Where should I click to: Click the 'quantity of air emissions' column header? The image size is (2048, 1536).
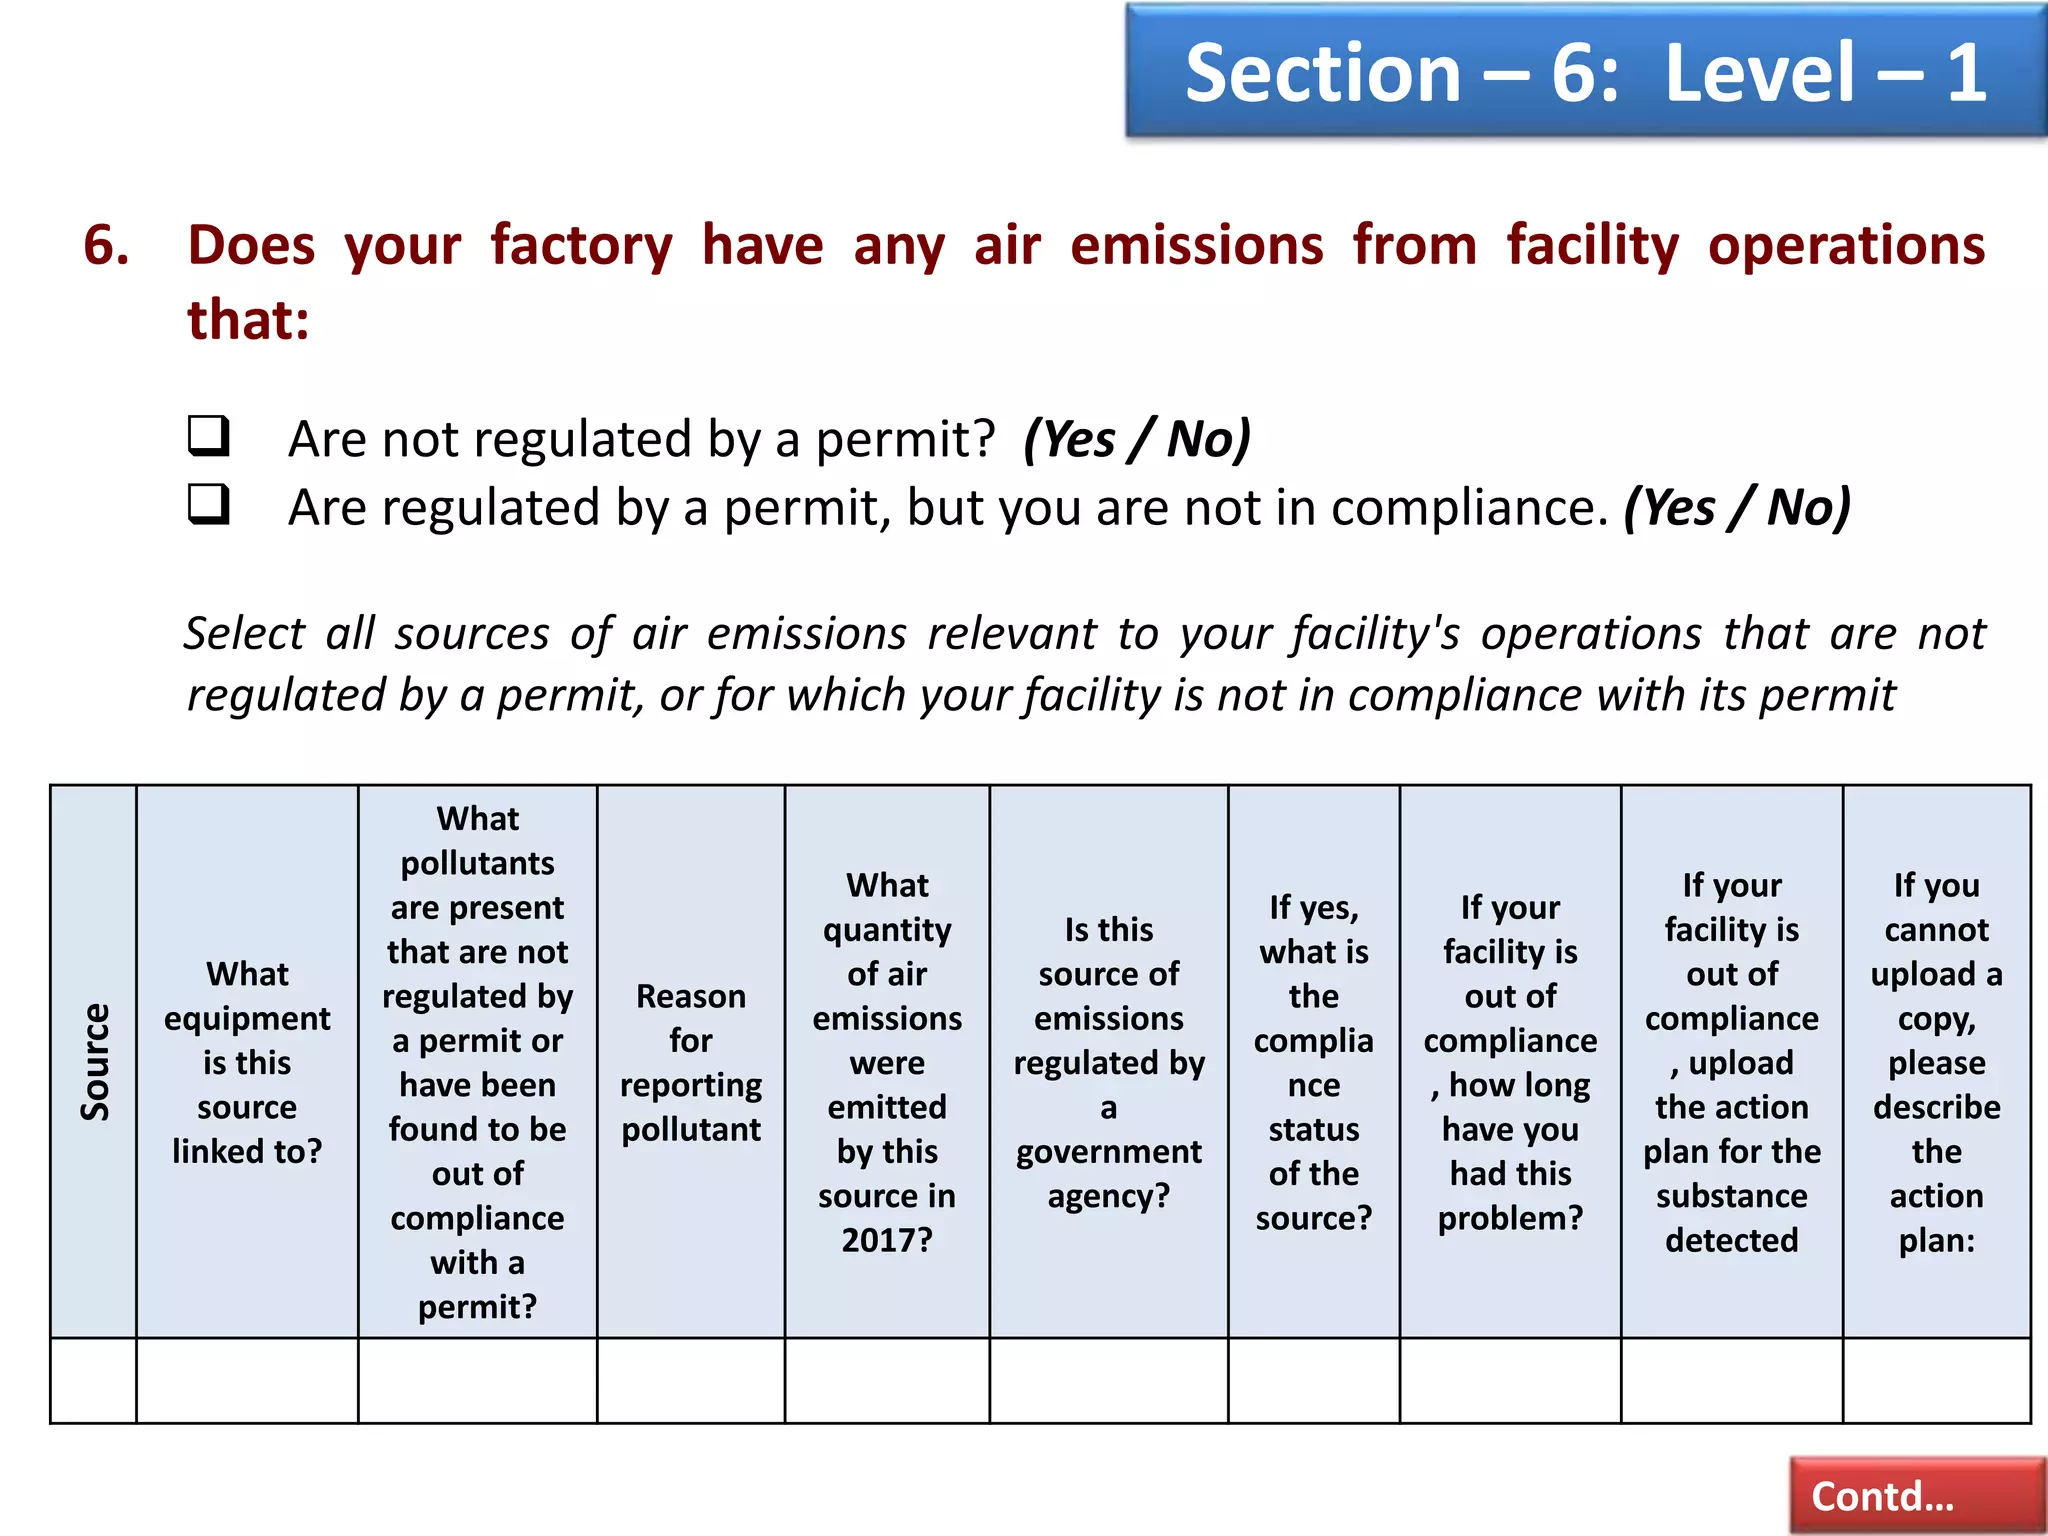[x=888, y=1062]
